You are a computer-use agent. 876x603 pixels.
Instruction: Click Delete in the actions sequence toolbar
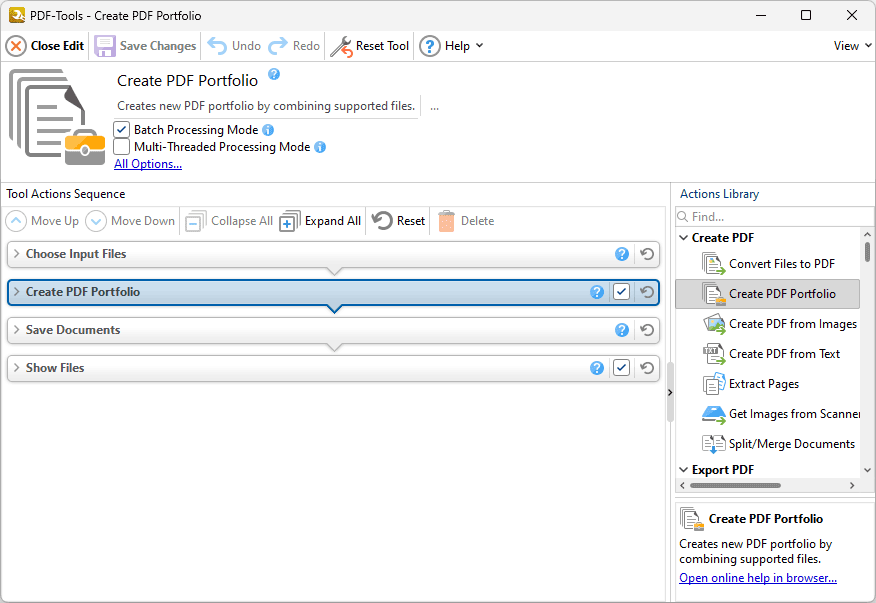[466, 221]
